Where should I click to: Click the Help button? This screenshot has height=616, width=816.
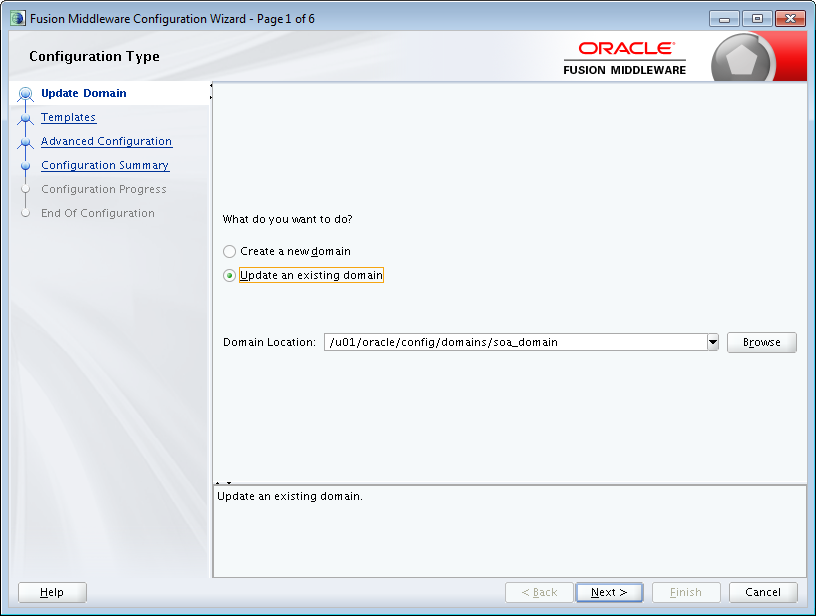point(51,592)
